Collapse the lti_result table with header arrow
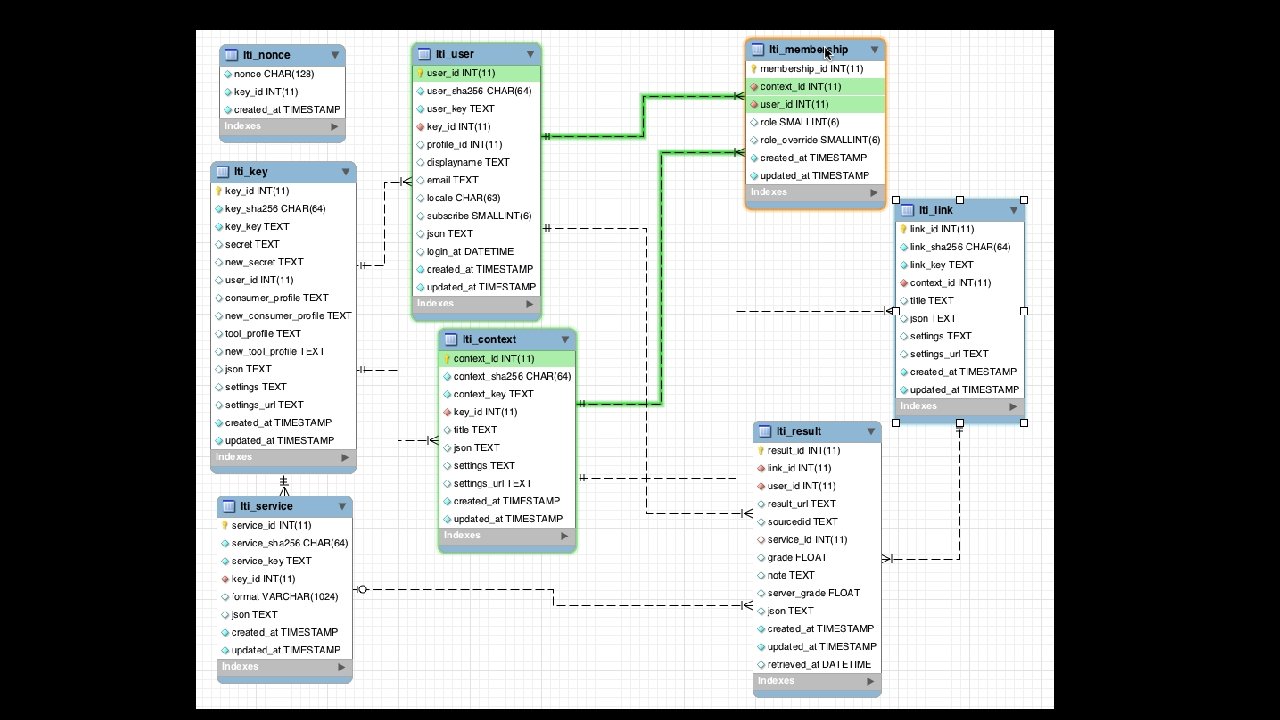The width and height of the screenshot is (1280, 720). point(871,432)
